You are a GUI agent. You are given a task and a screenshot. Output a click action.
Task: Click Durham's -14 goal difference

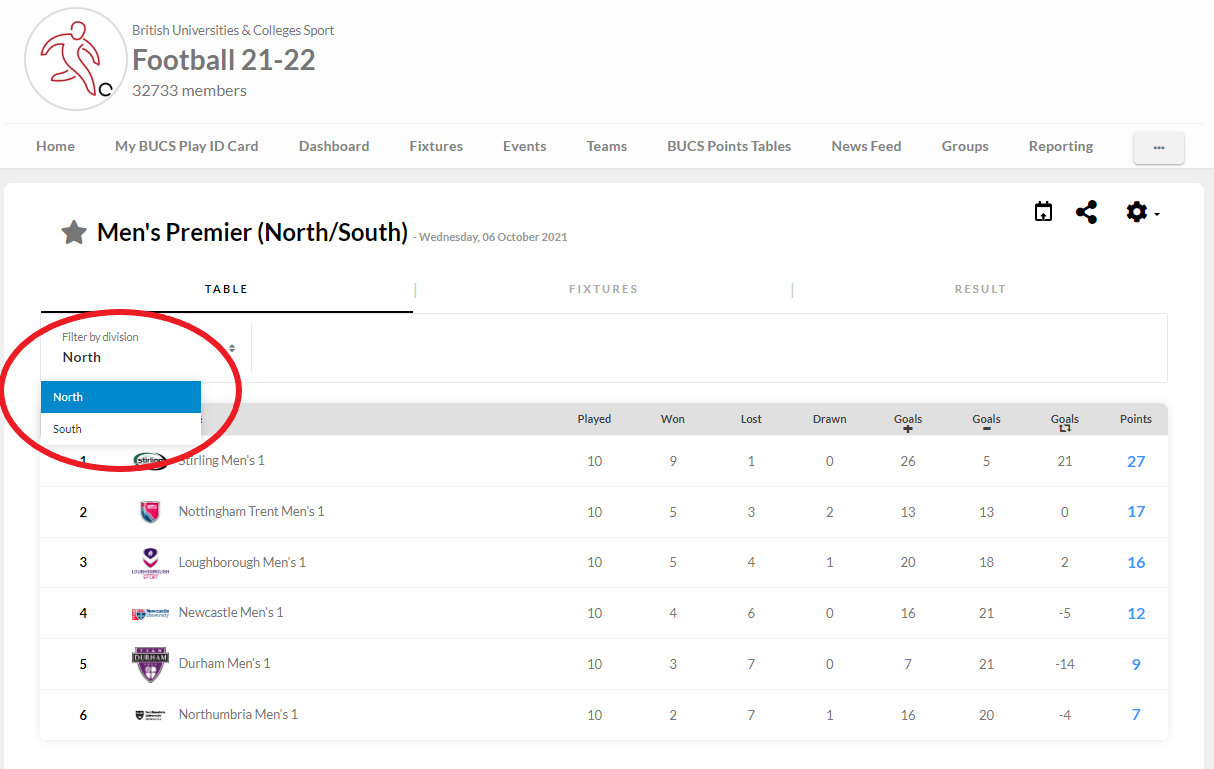1065,664
